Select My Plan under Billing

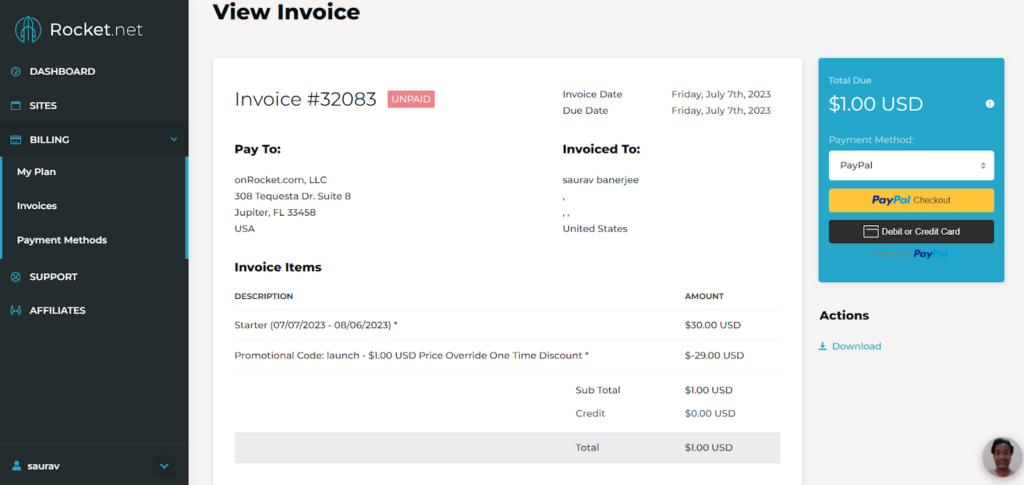tap(37, 172)
